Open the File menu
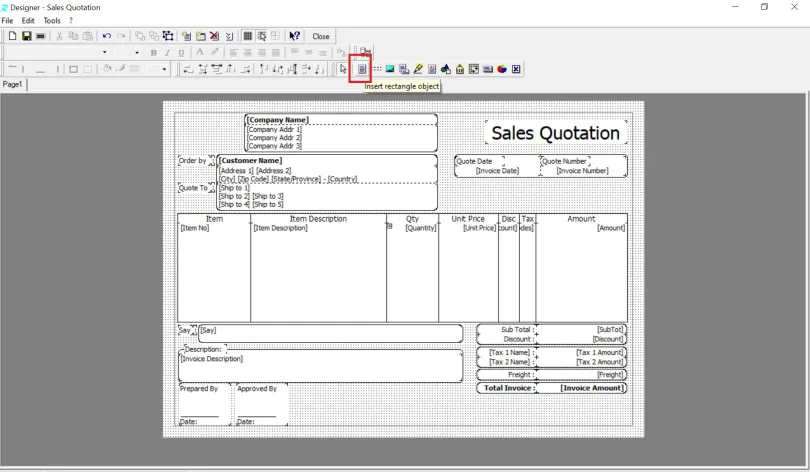 tap(7, 20)
